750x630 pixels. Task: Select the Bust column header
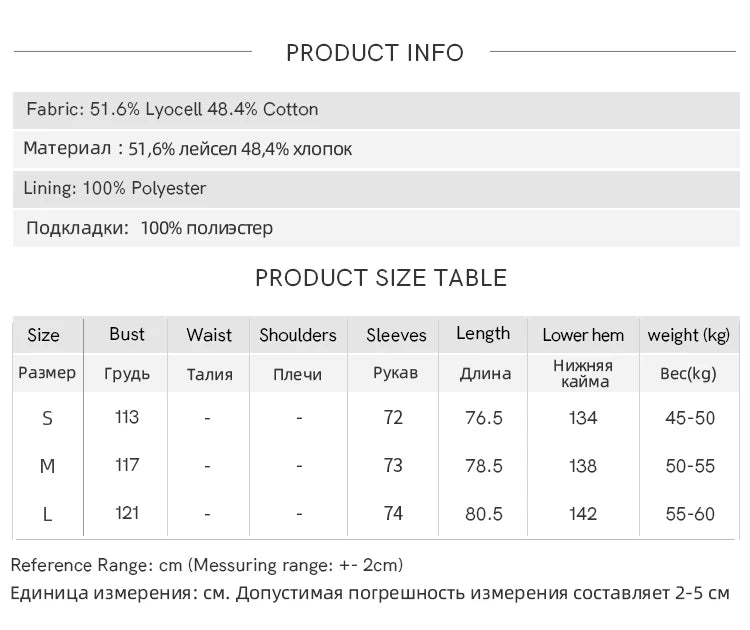tap(127, 334)
